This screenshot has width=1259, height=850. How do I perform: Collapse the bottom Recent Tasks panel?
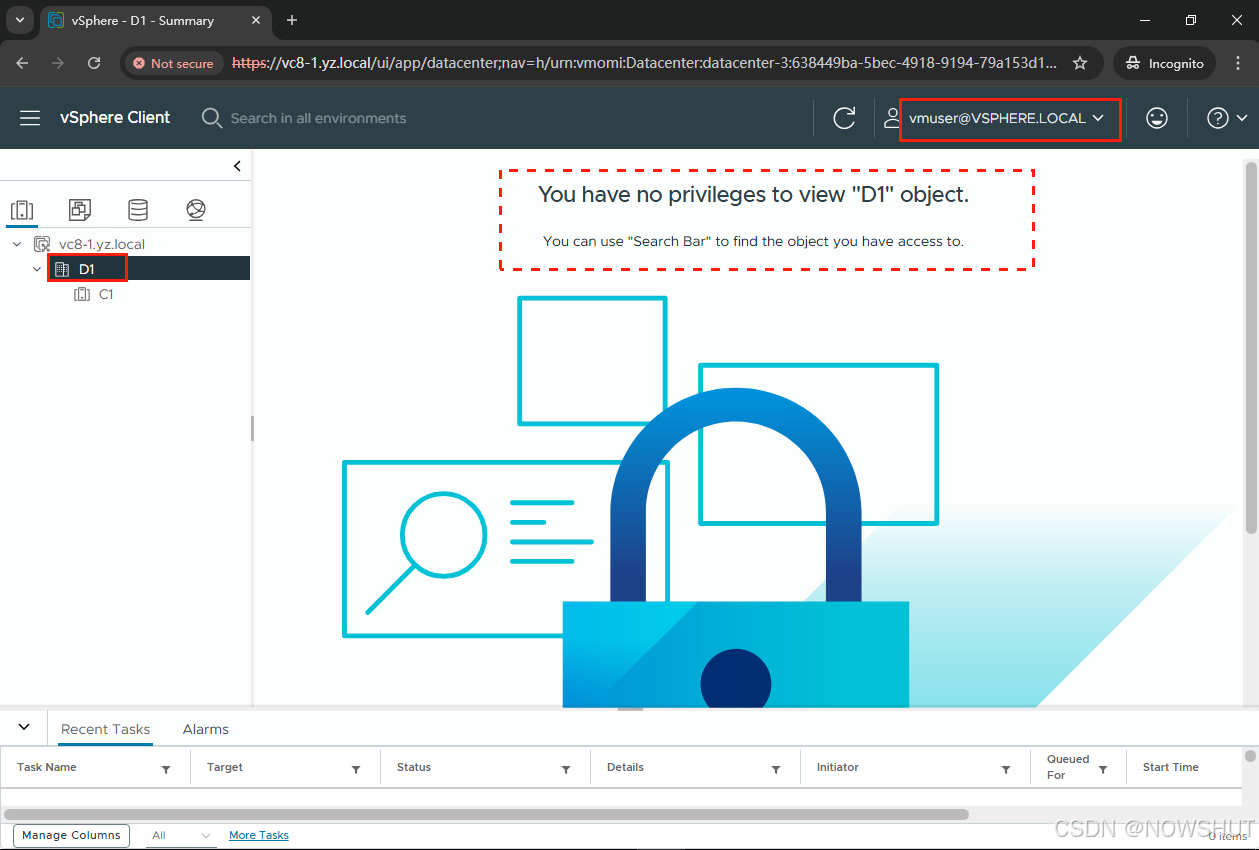point(24,727)
